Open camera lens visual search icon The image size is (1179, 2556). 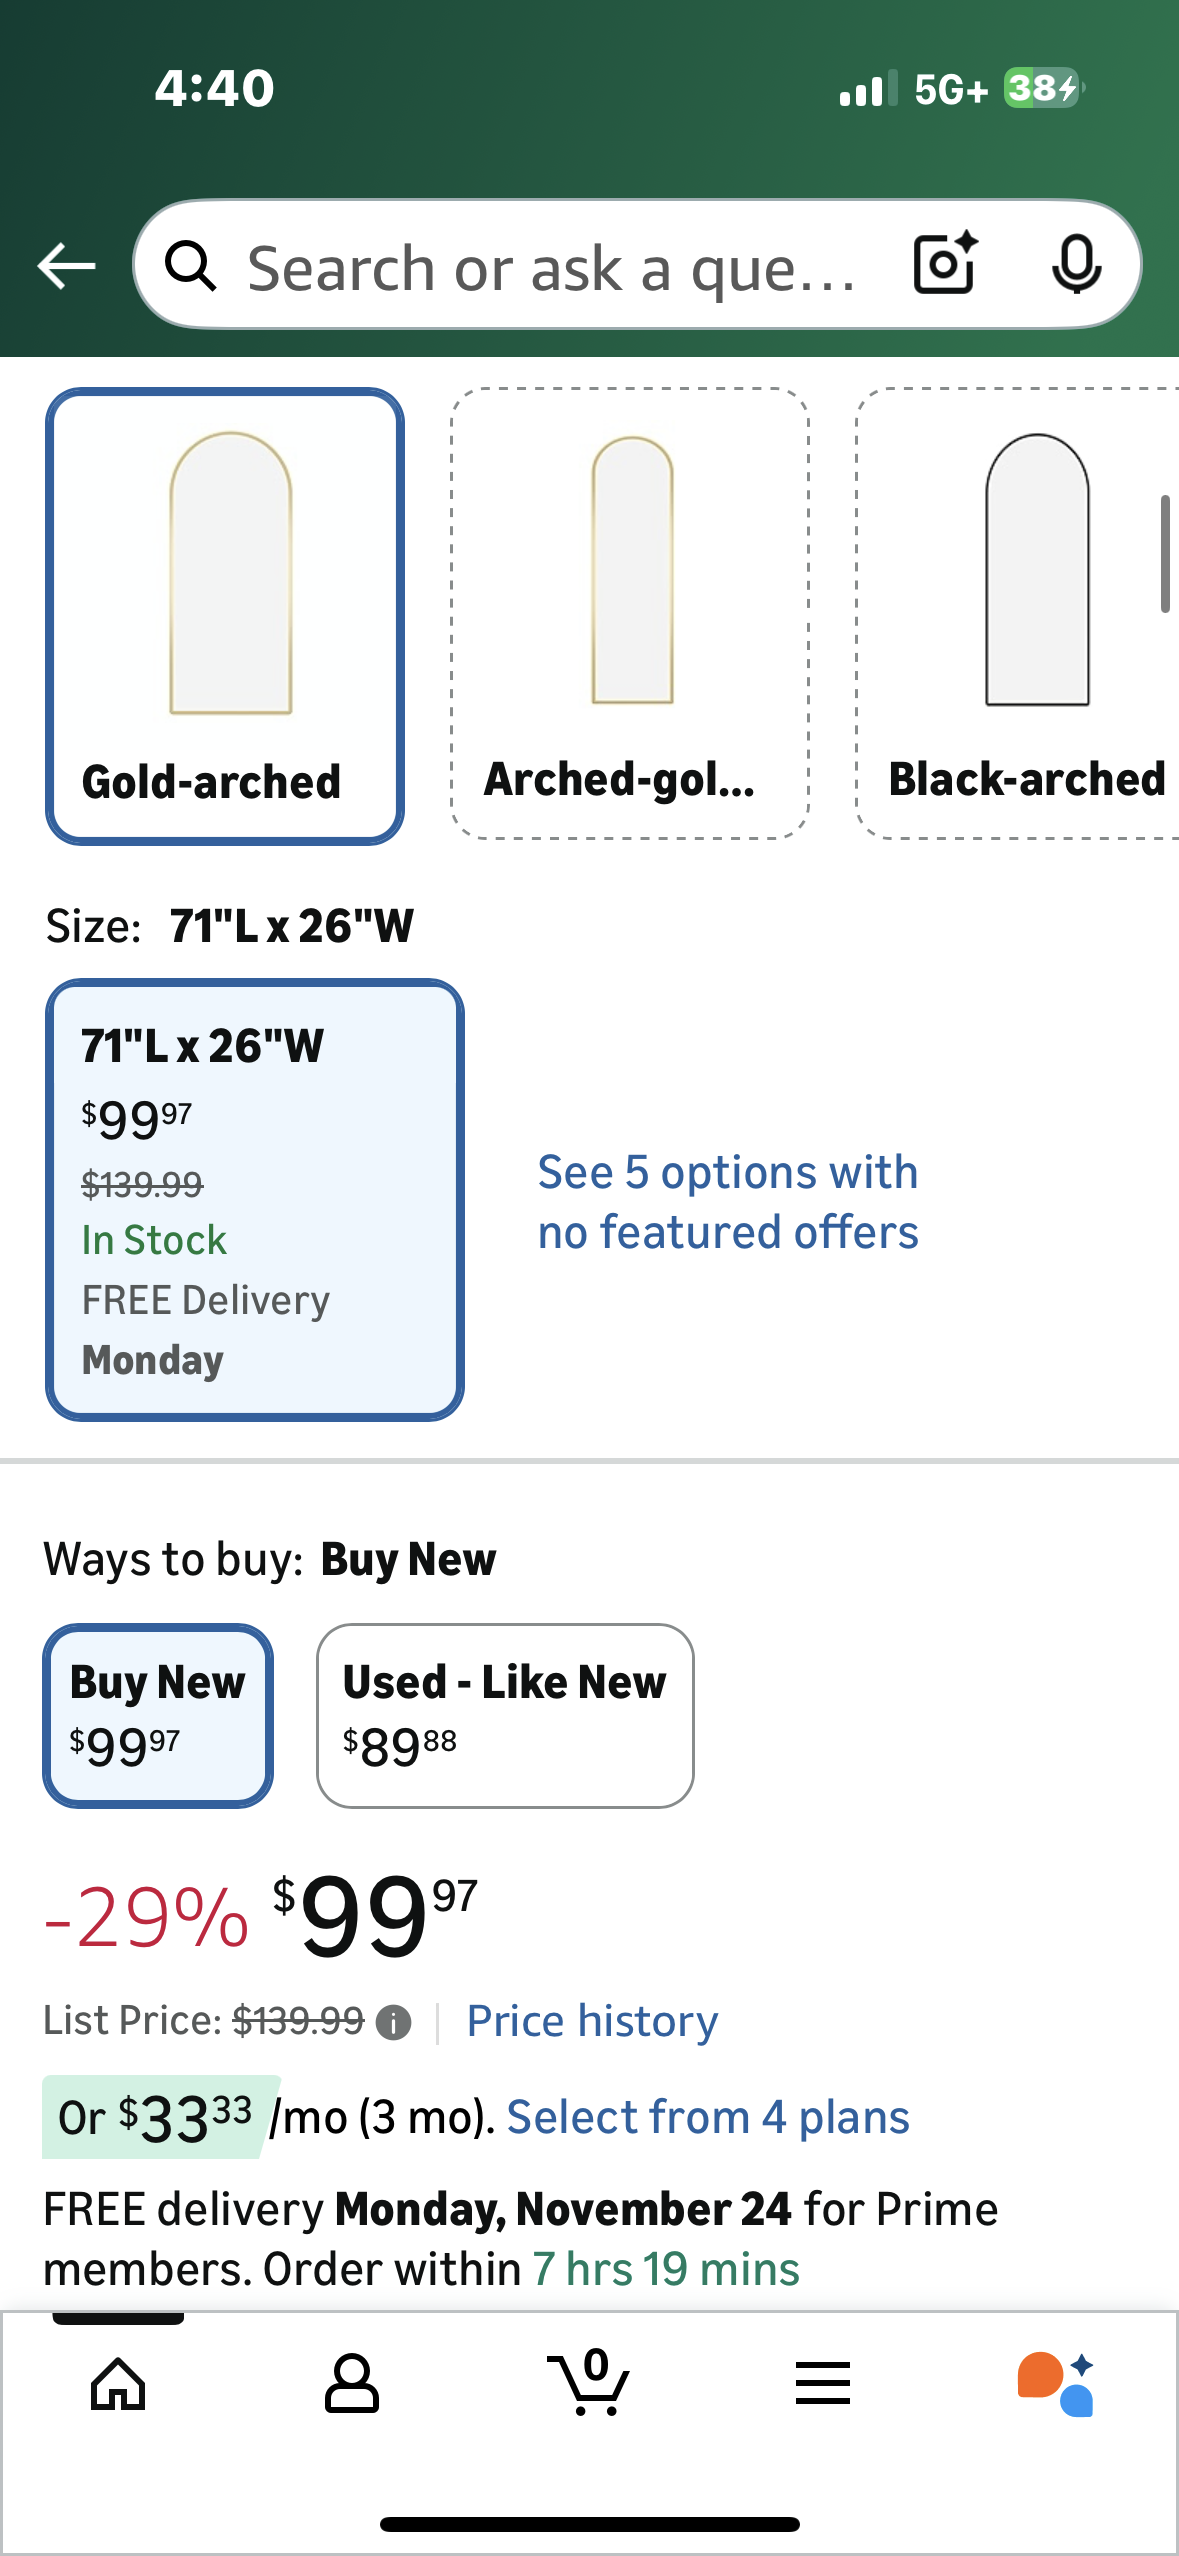pos(944,264)
